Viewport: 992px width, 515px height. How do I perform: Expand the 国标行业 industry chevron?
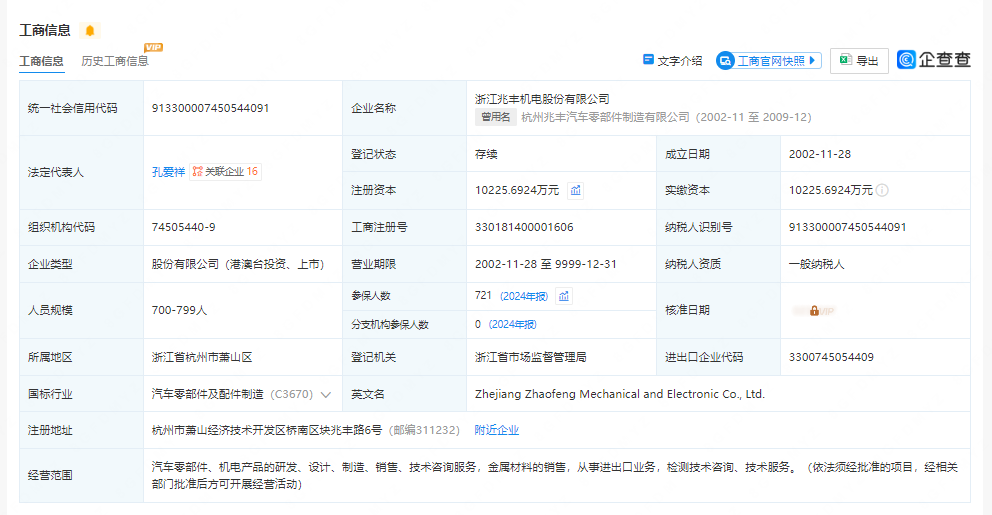pyautogui.click(x=326, y=395)
